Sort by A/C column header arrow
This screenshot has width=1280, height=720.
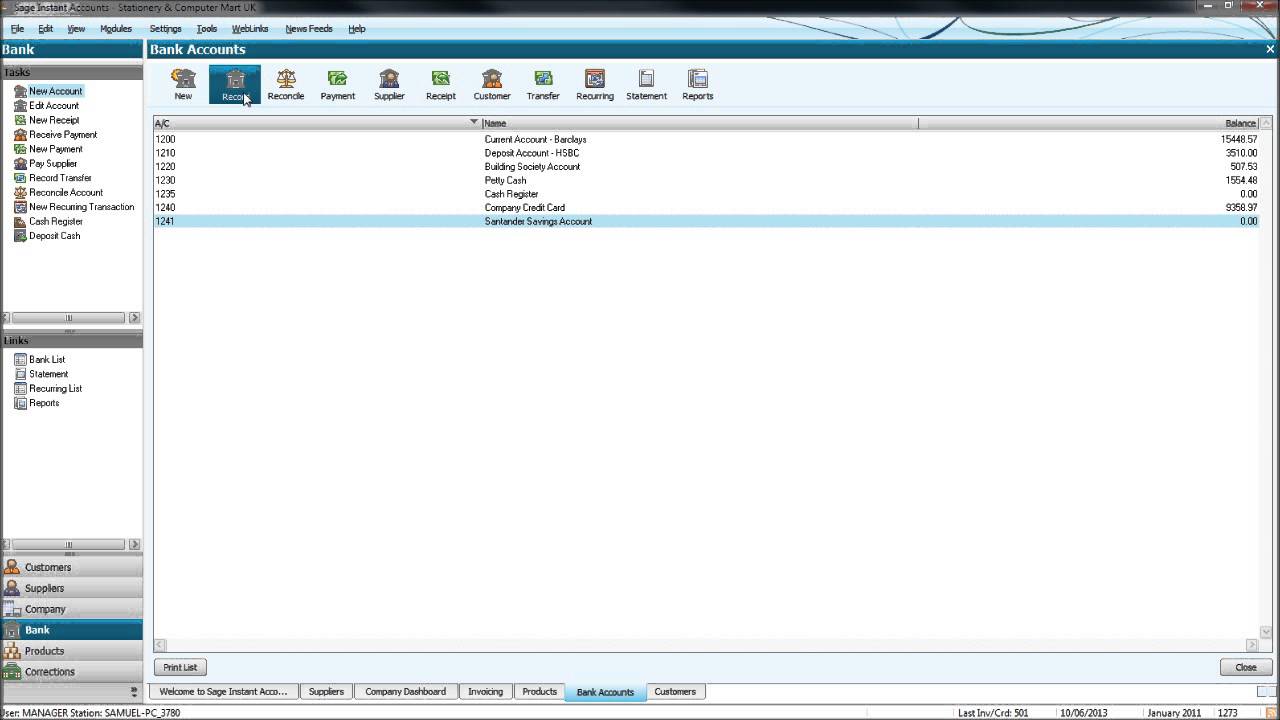(474, 123)
